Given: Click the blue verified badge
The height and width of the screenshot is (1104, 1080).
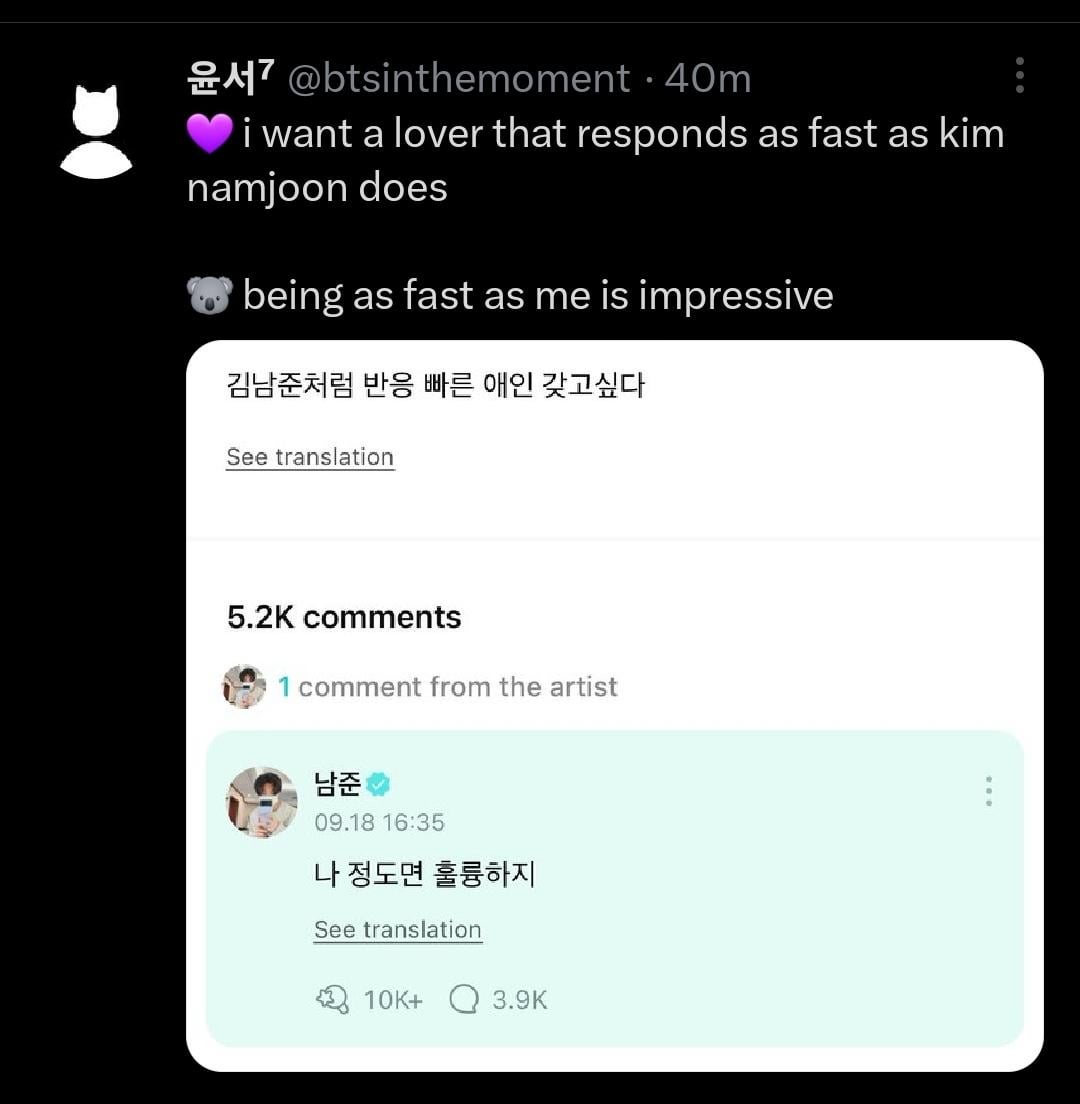Looking at the screenshot, I should 378,785.
